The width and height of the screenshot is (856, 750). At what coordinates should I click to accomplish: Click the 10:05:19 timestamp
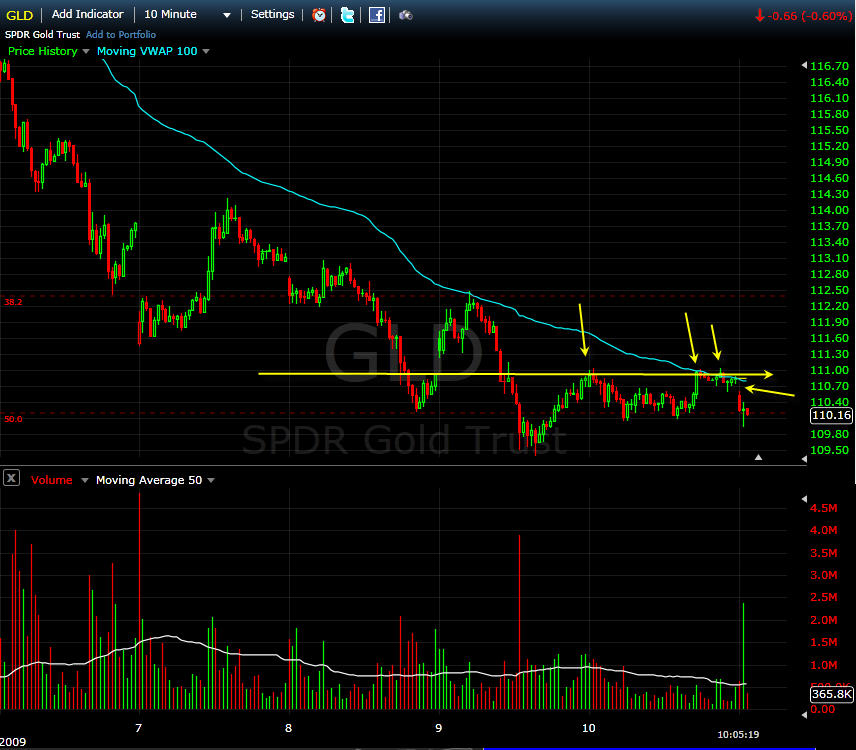coord(738,735)
